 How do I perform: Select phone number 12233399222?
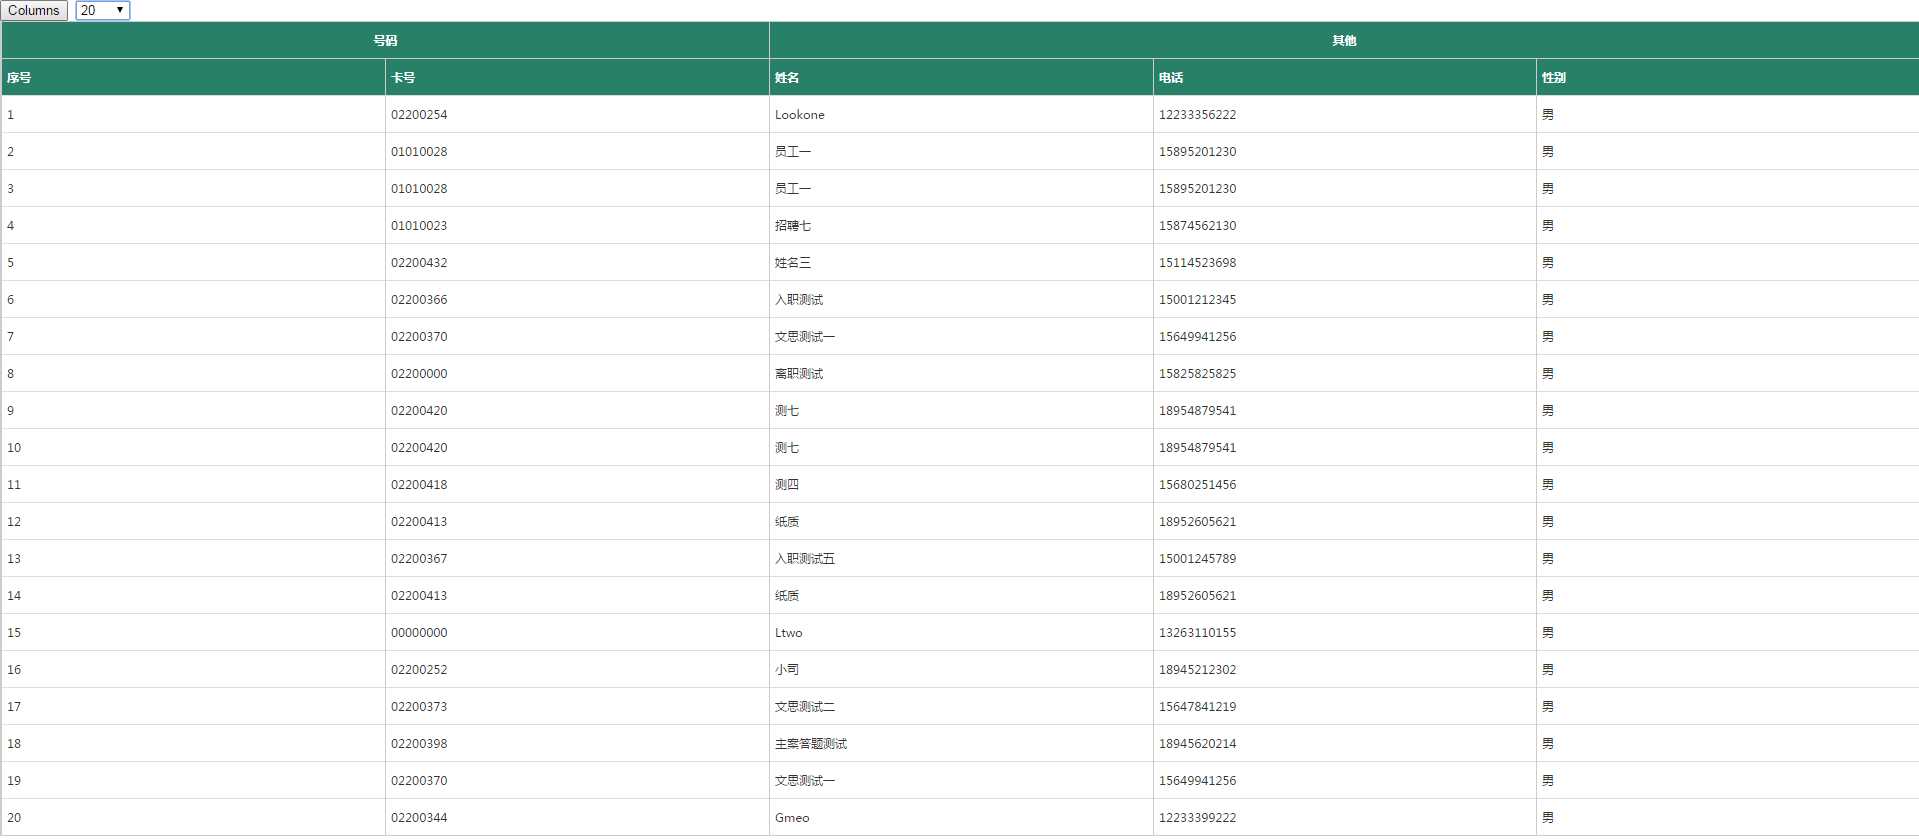(1197, 818)
